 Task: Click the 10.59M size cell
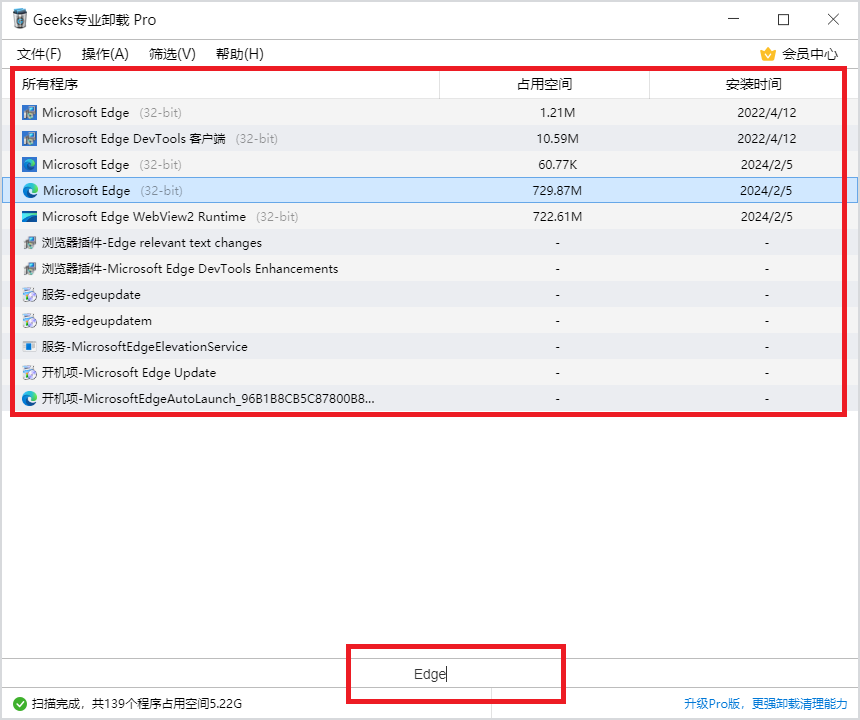point(557,138)
